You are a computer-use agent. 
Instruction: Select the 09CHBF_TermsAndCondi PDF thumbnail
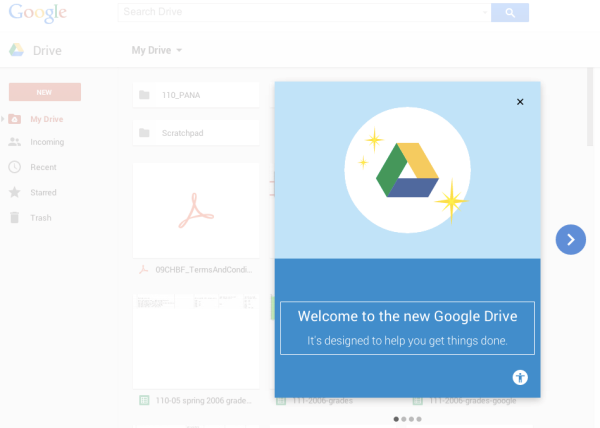pos(195,212)
